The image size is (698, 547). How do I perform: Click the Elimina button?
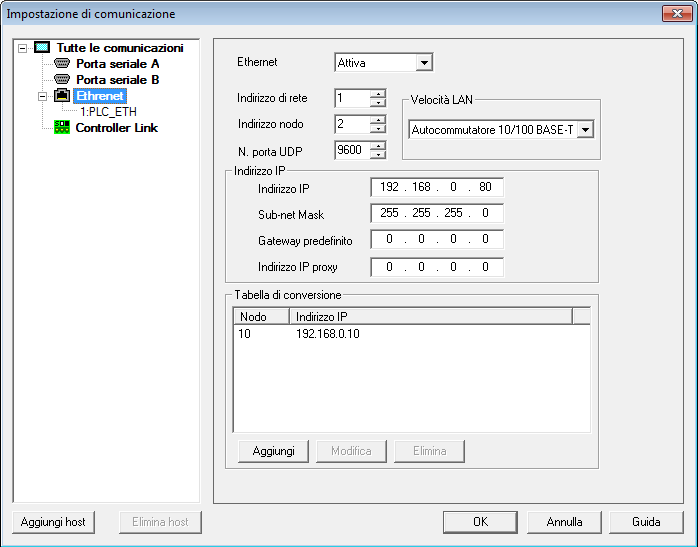[x=430, y=451]
